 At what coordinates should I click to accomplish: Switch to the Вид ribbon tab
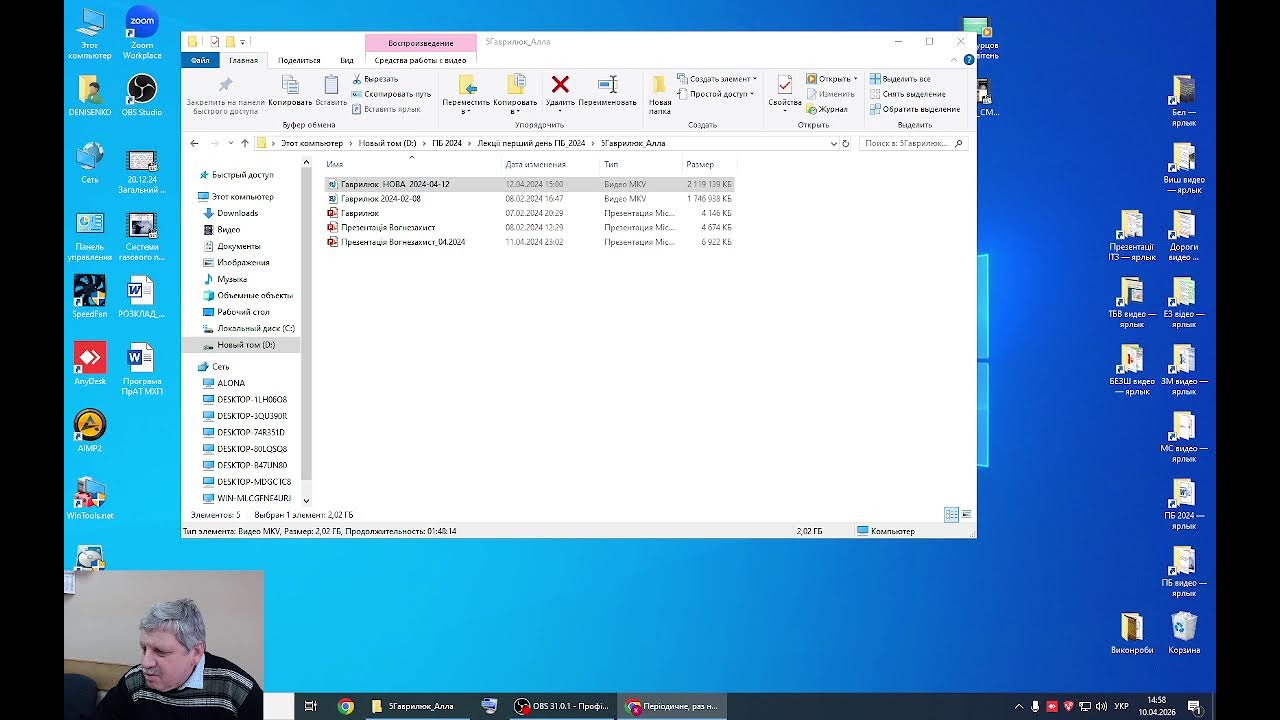click(347, 60)
